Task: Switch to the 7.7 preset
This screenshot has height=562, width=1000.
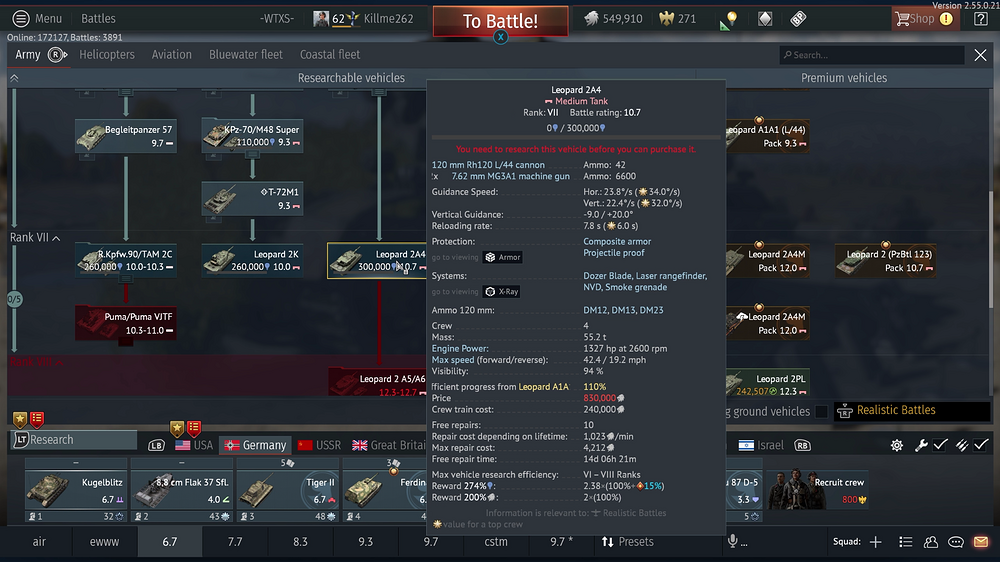Action: (x=235, y=542)
